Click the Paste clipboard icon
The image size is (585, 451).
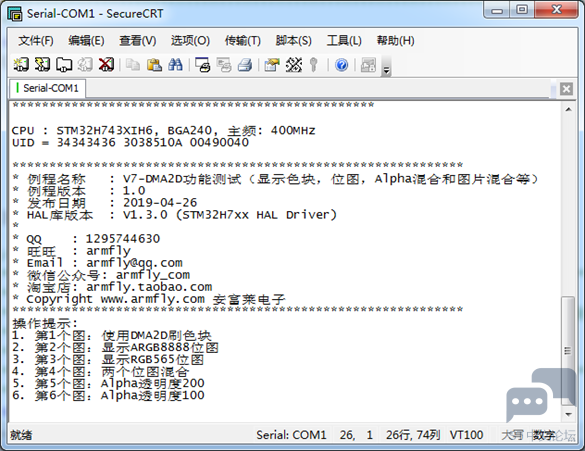[x=154, y=65]
